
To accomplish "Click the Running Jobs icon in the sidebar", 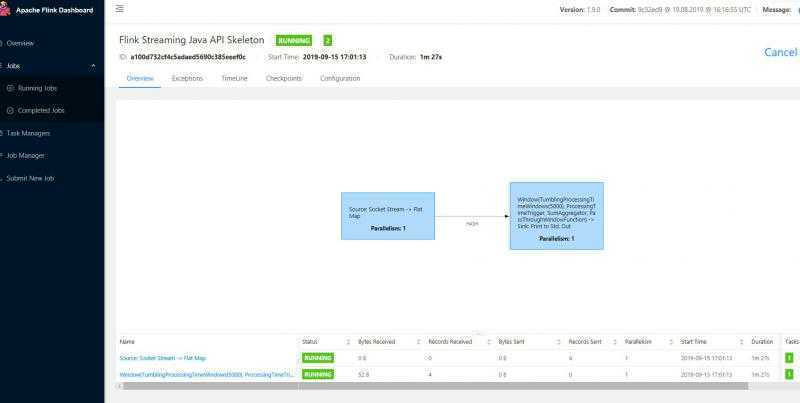I will (11, 88).
